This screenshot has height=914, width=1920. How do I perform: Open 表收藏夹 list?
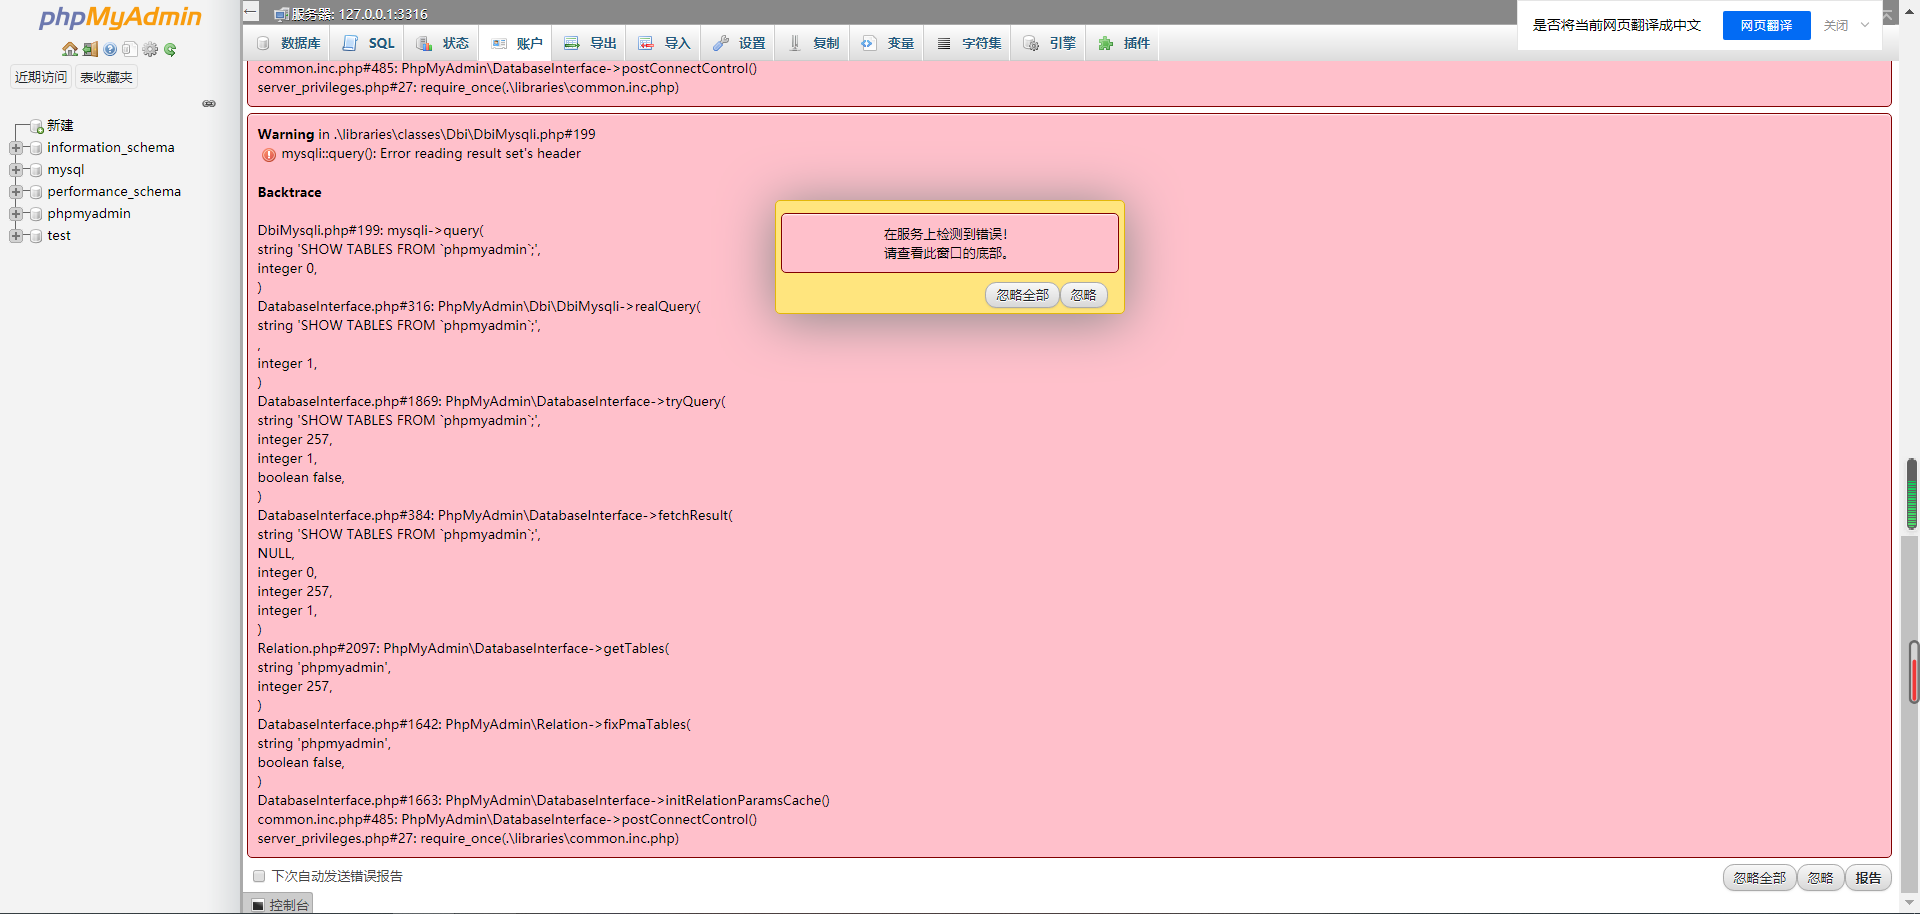106,77
